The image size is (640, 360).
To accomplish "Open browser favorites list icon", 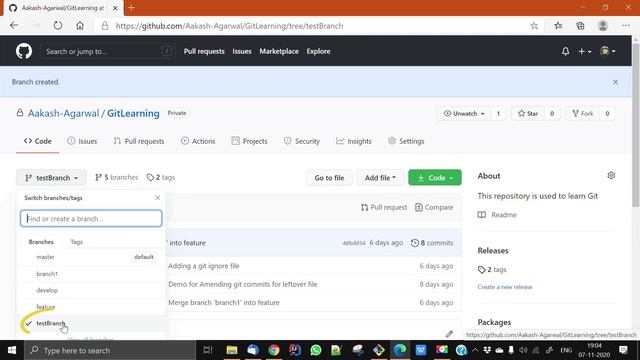I will 558,26.
